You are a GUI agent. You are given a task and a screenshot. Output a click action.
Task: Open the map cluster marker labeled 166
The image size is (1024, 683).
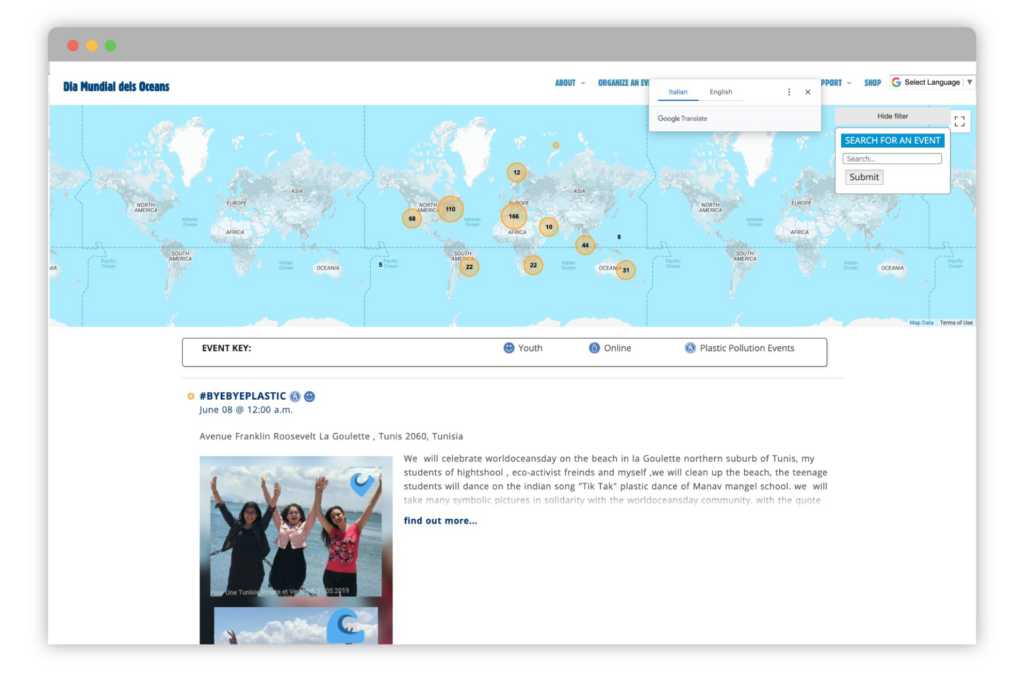coord(514,217)
